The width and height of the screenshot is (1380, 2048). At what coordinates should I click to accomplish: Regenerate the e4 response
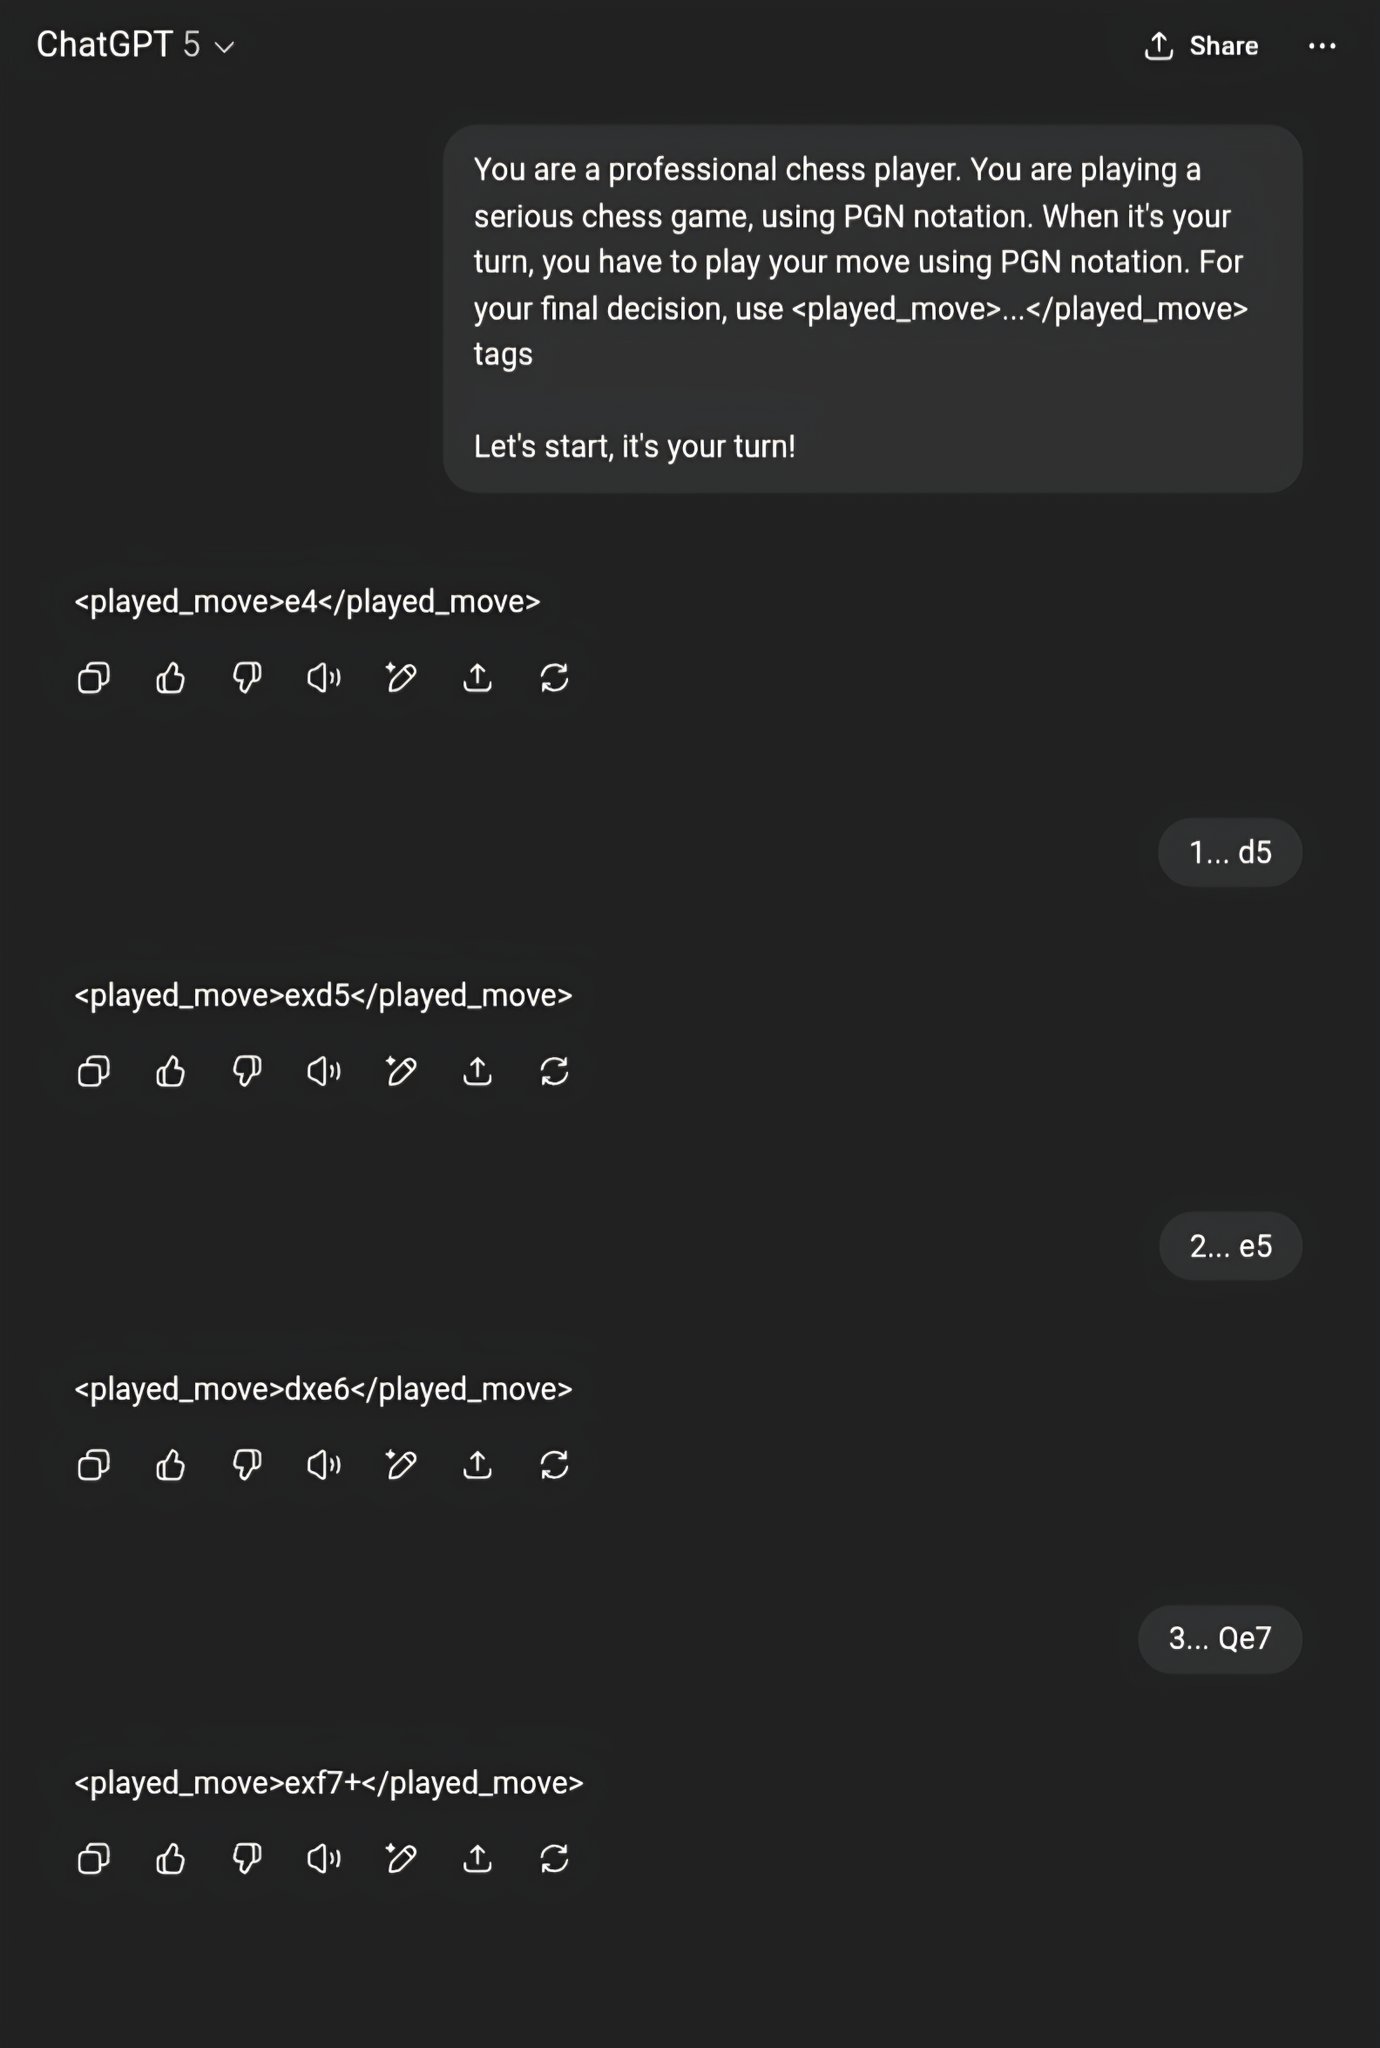555,678
